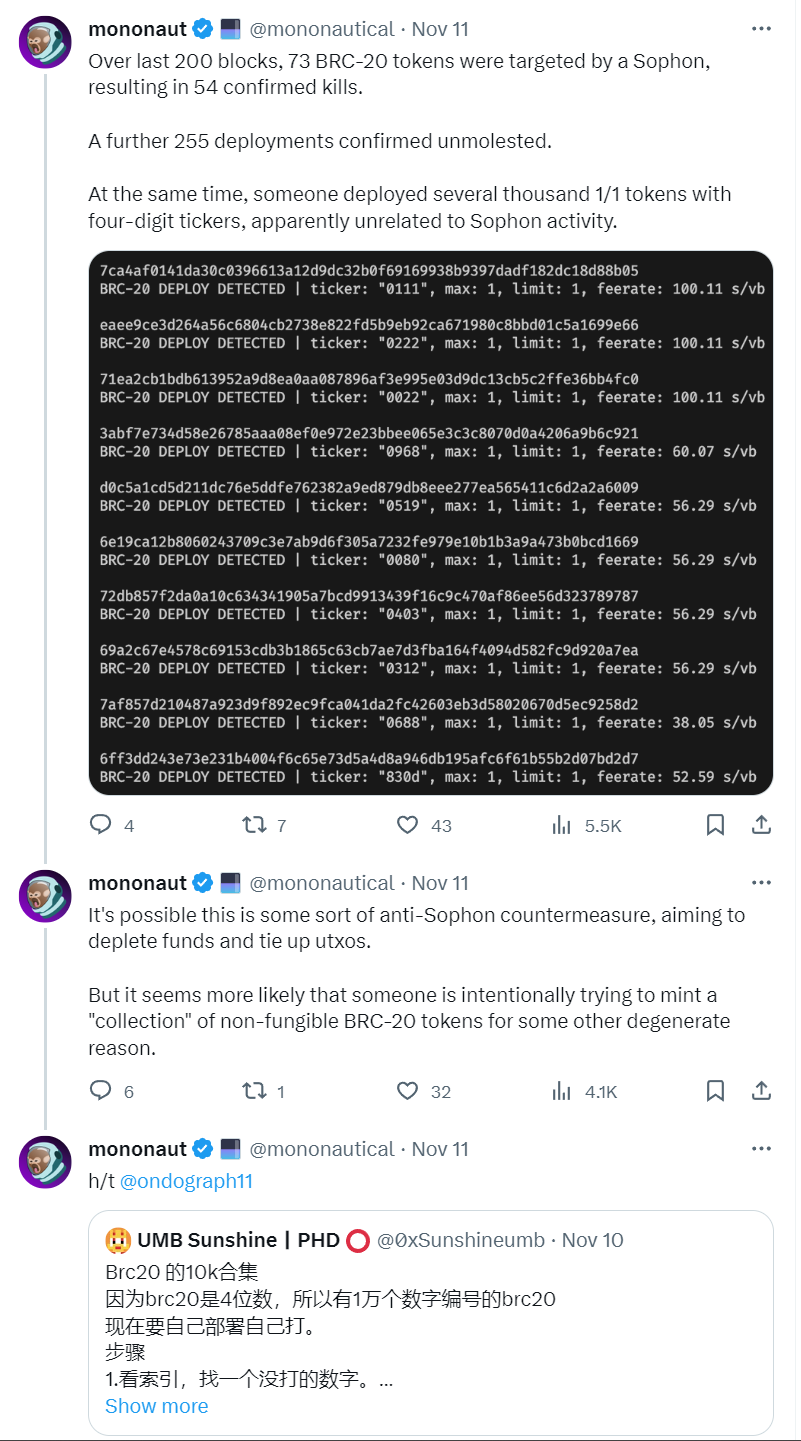Open the @mononautical handle on the second tweet

[x=322, y=883]
